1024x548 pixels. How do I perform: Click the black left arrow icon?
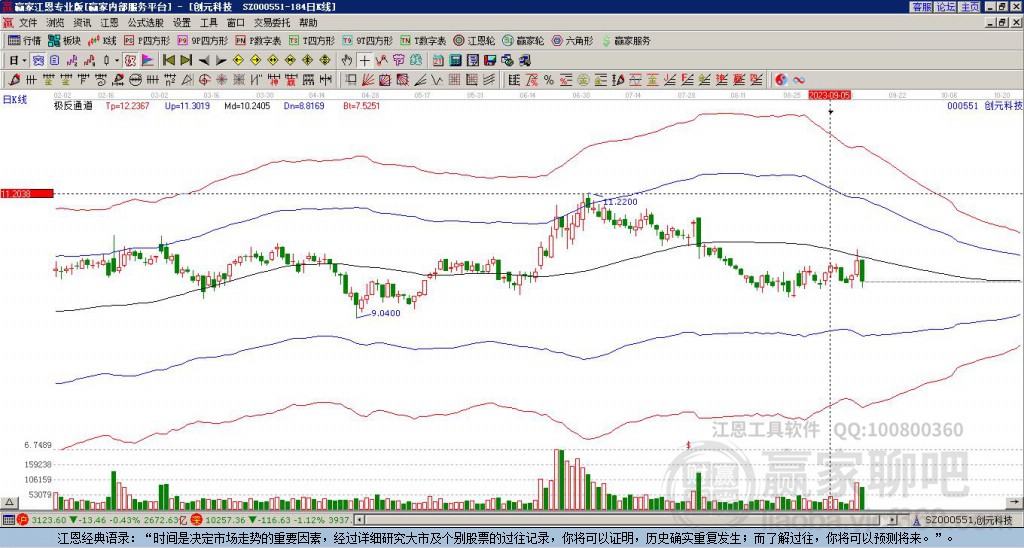[x=204, y=61]
